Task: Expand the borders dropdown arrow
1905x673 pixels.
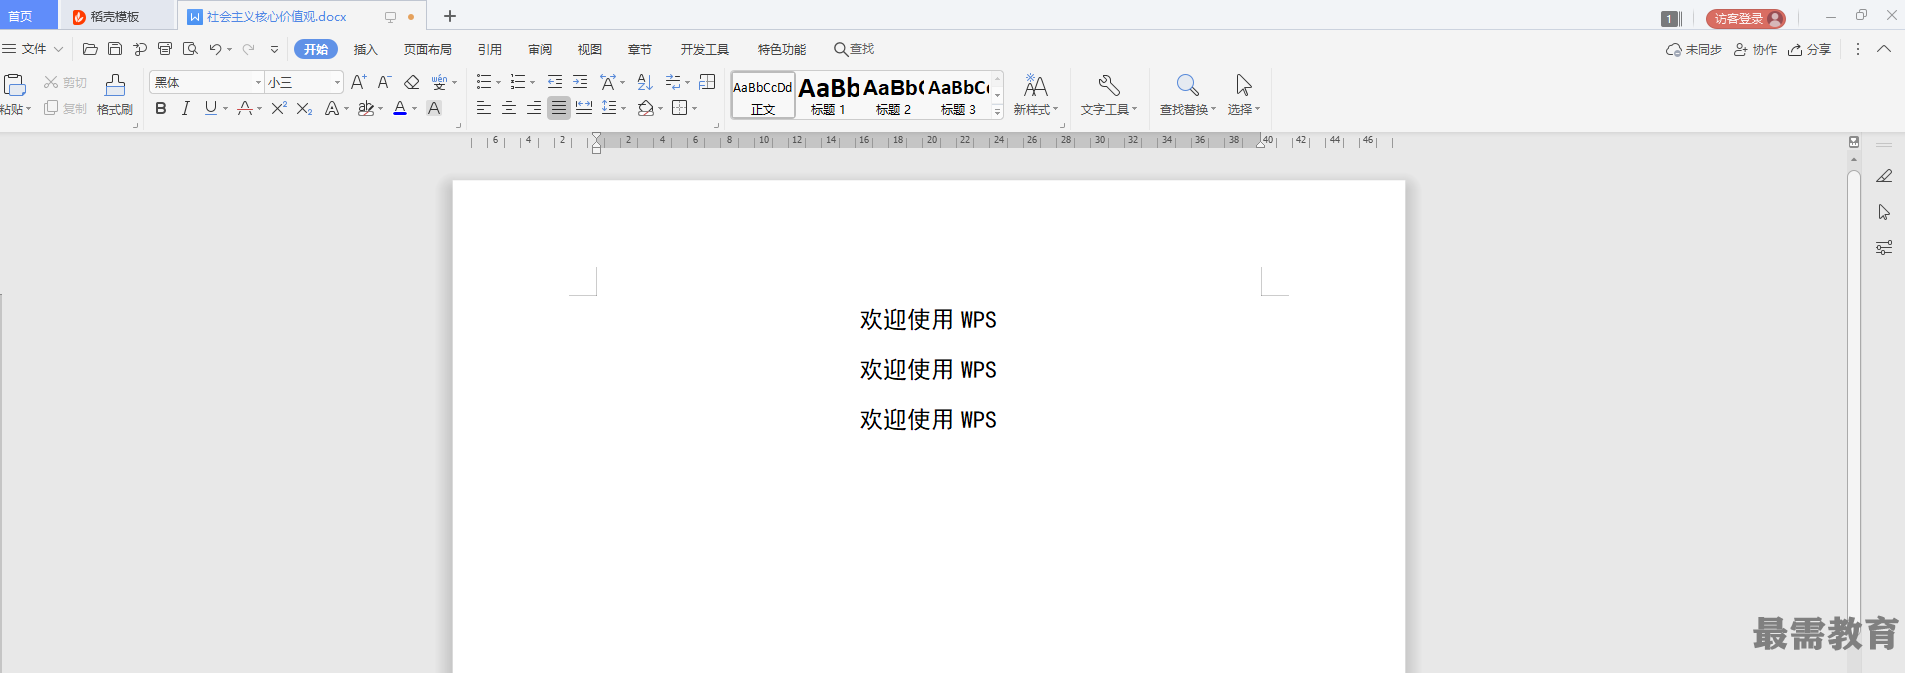Action: pyautogui.click(x=695, y=108)
